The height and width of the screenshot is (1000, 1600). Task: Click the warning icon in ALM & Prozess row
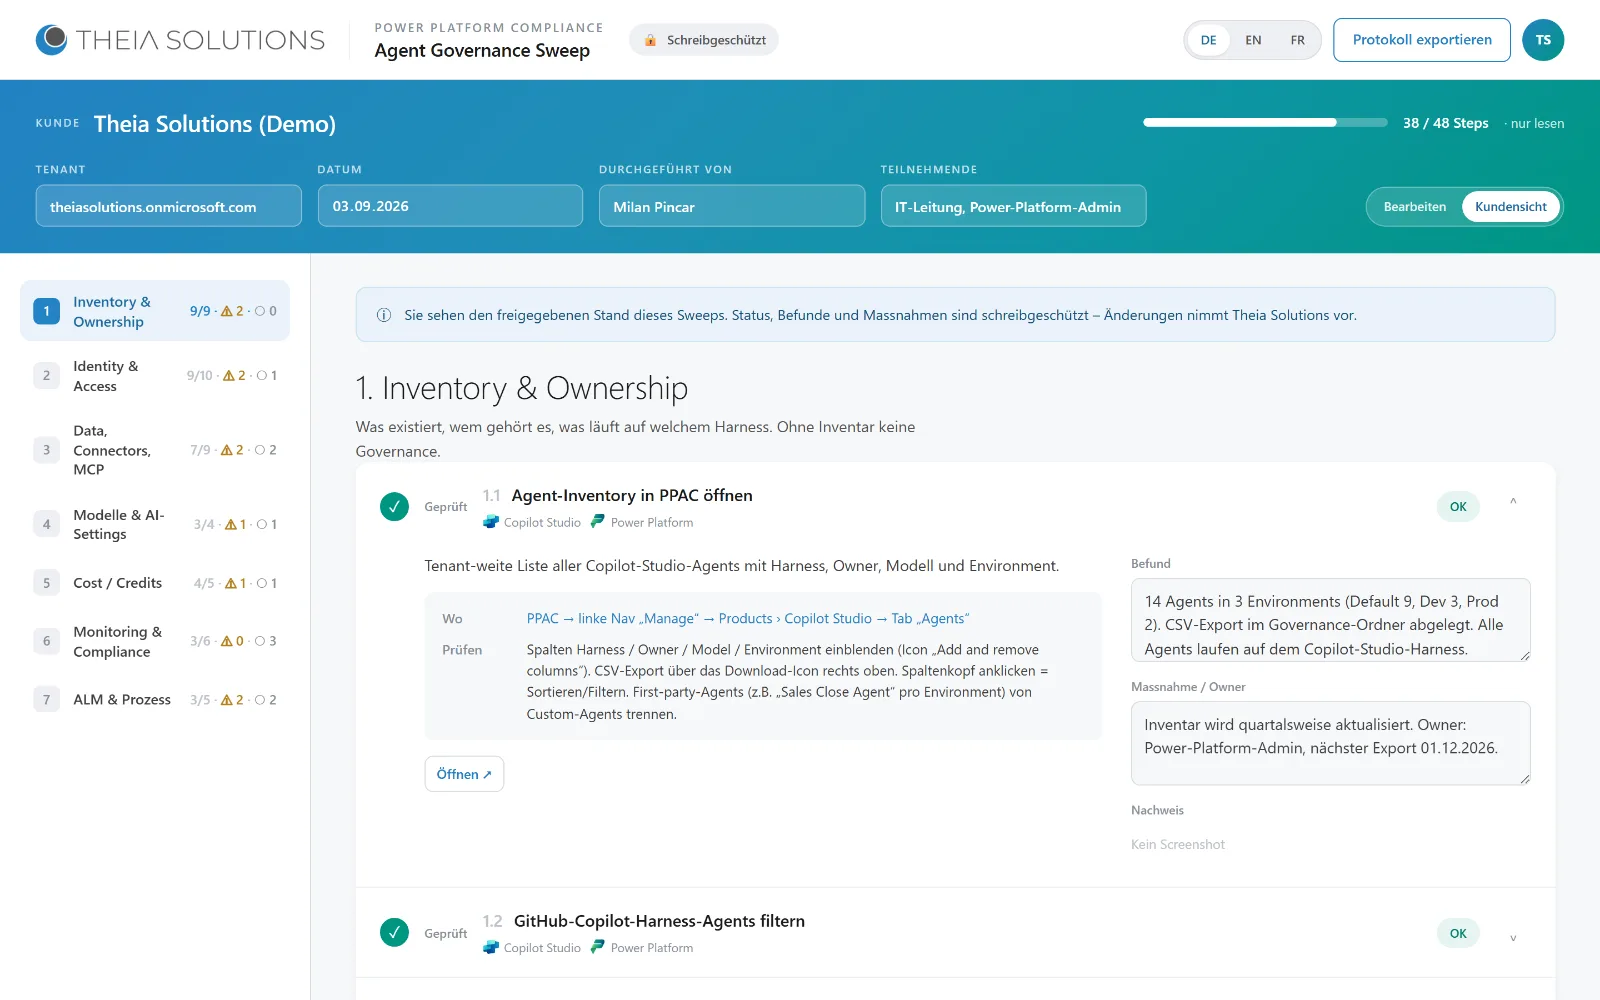[226, 700]
